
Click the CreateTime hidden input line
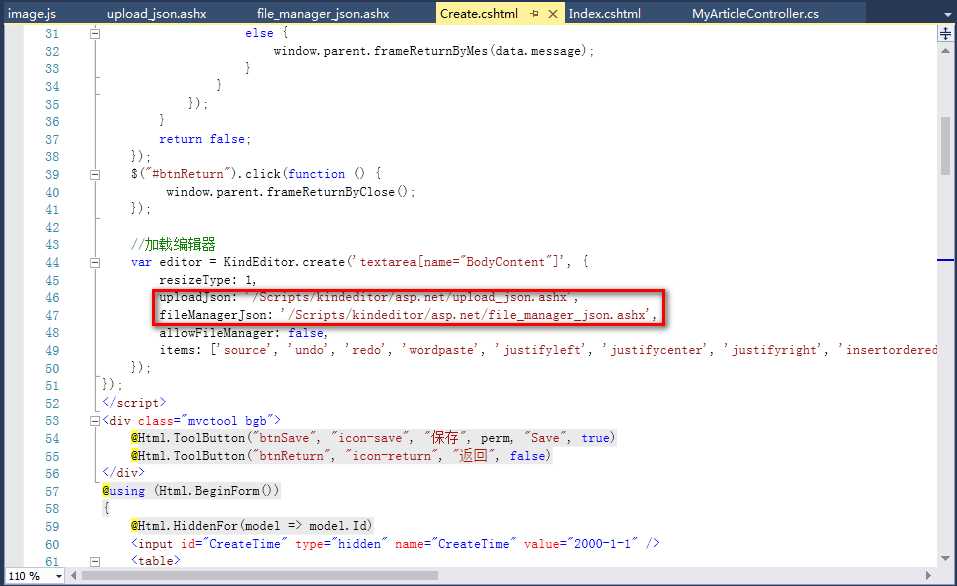pos(395,543)
